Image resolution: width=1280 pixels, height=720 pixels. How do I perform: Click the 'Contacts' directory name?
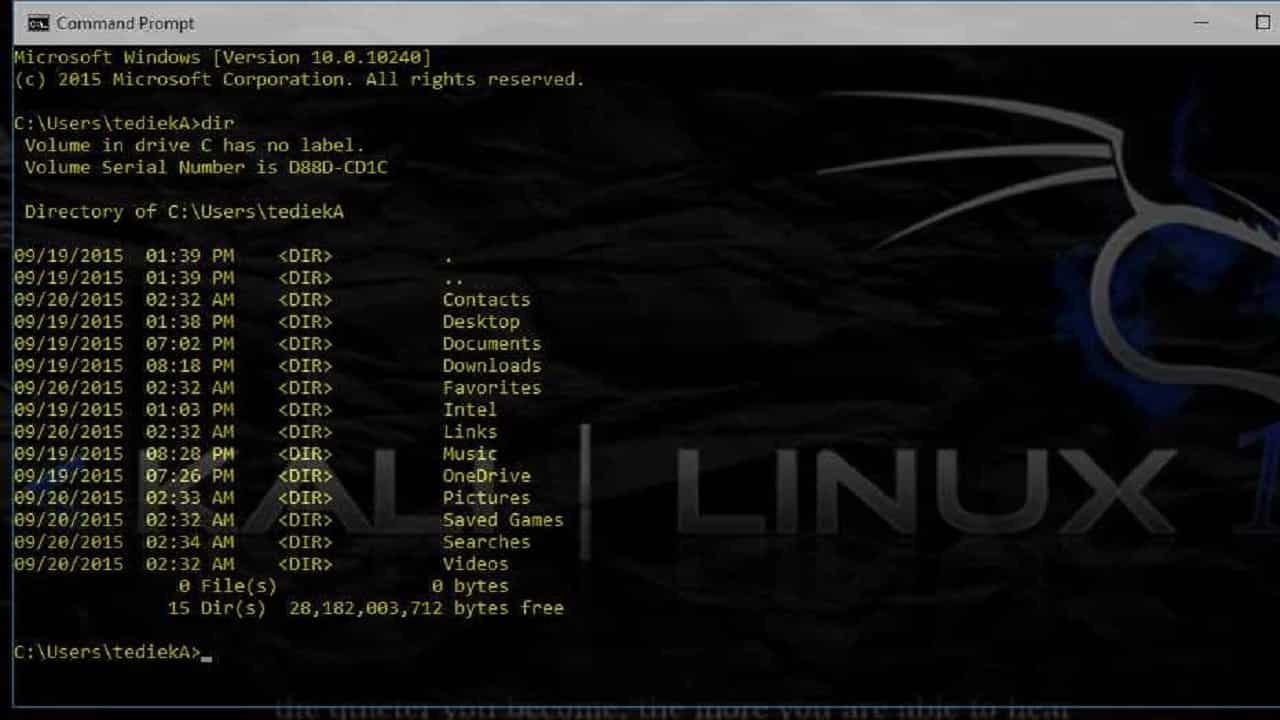pos(486,299)
